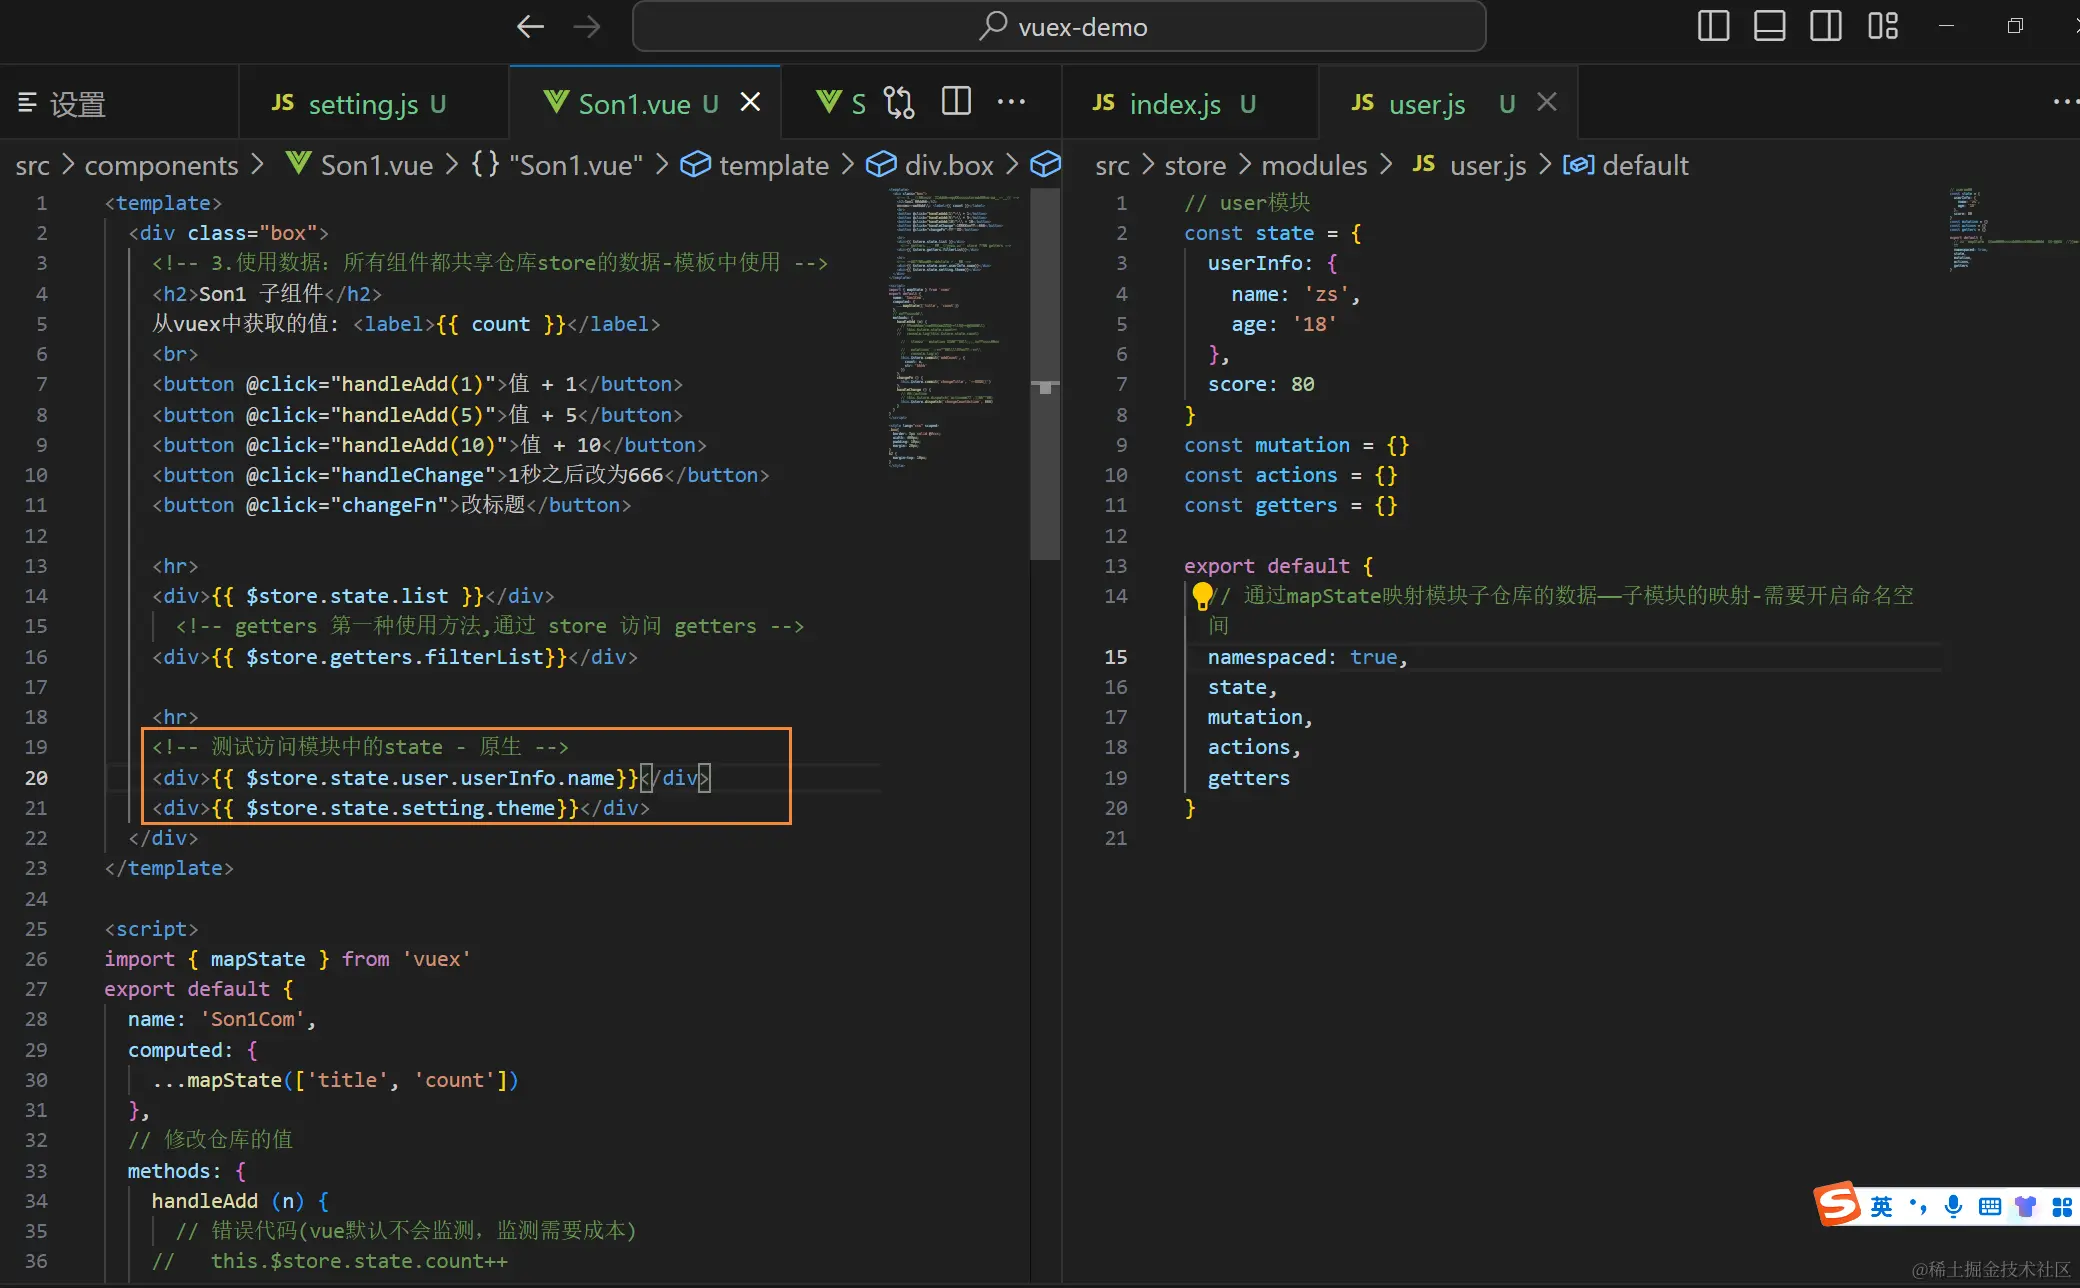Click the box icon in the div.box breadcrumb
Viewport: 2080px width, 1288px height.
[x=881, y=164]
